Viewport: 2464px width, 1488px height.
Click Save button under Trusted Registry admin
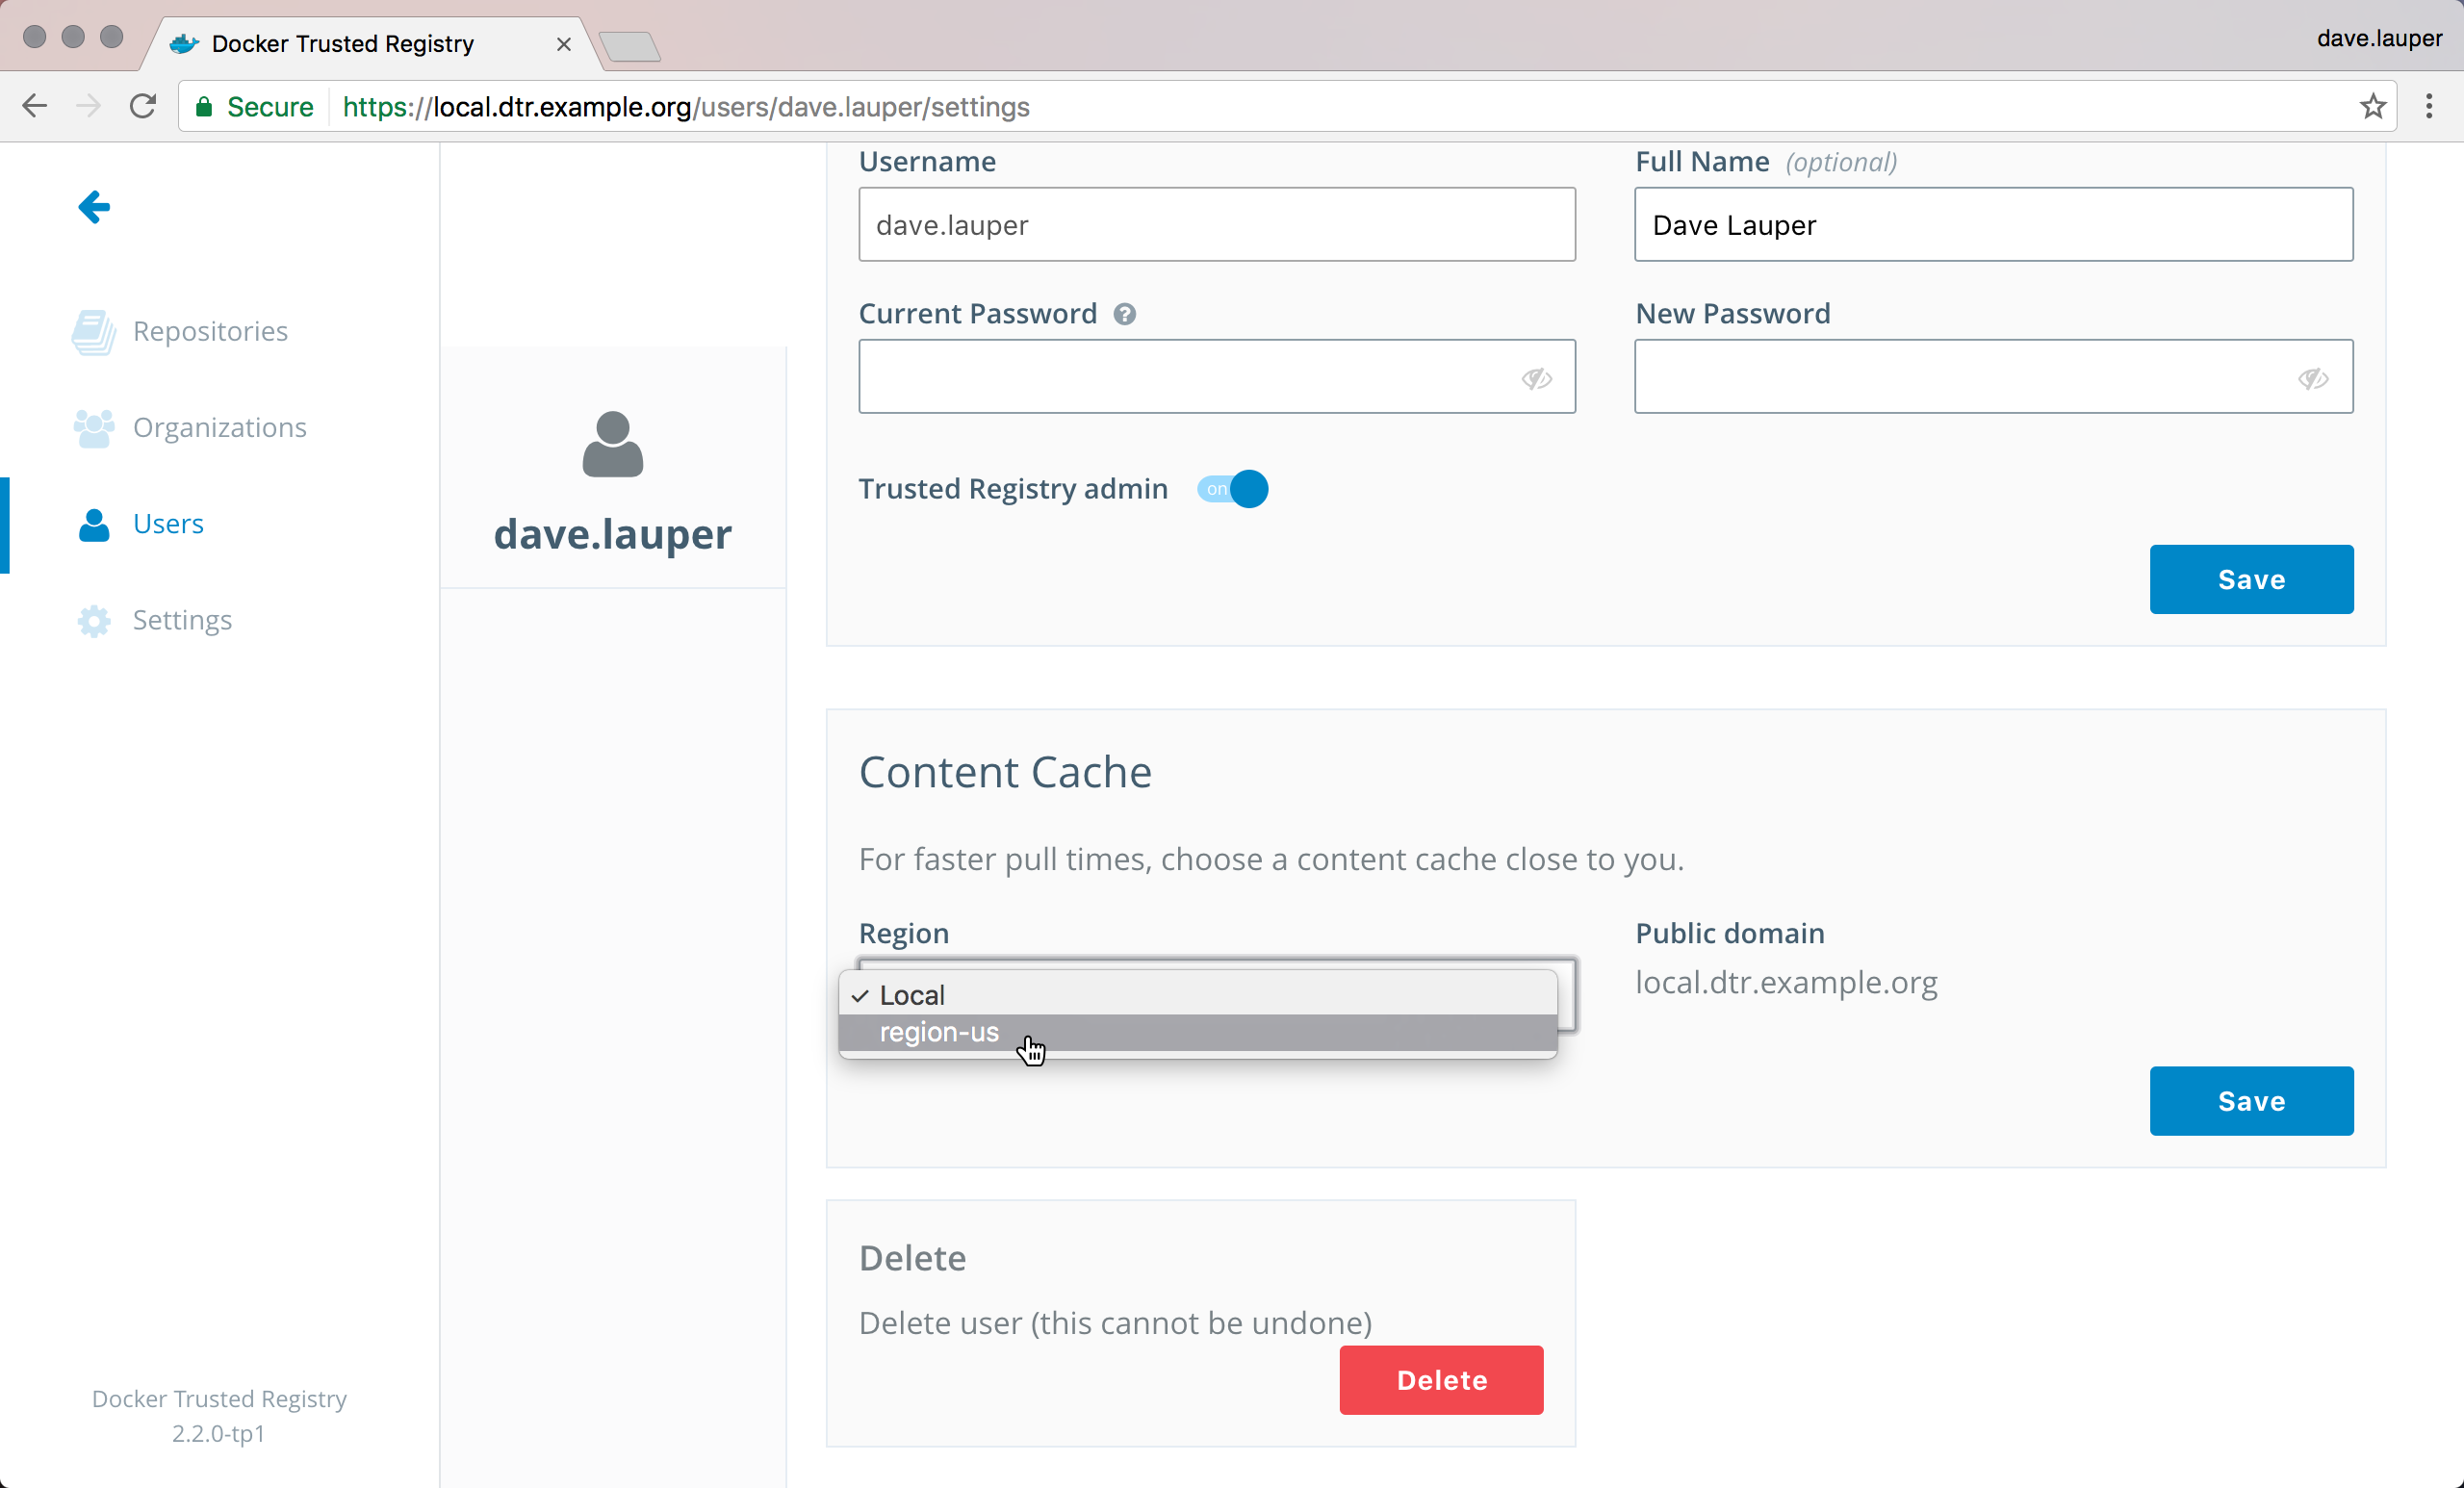[x=2250, y=579]
